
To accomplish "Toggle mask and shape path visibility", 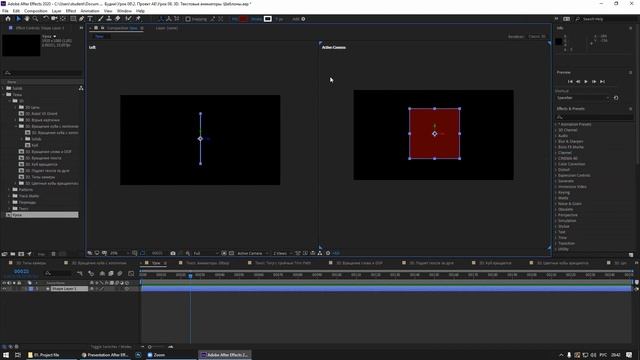I will 142,253.
